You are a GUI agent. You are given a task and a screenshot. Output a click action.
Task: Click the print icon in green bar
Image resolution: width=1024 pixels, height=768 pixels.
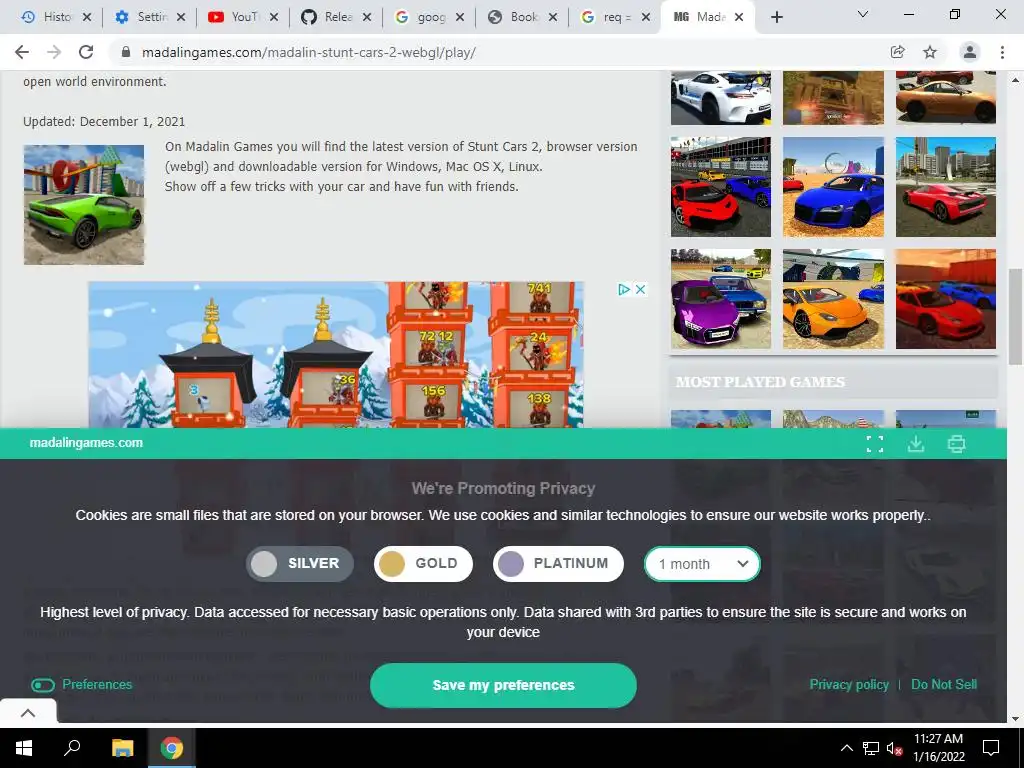956,444
